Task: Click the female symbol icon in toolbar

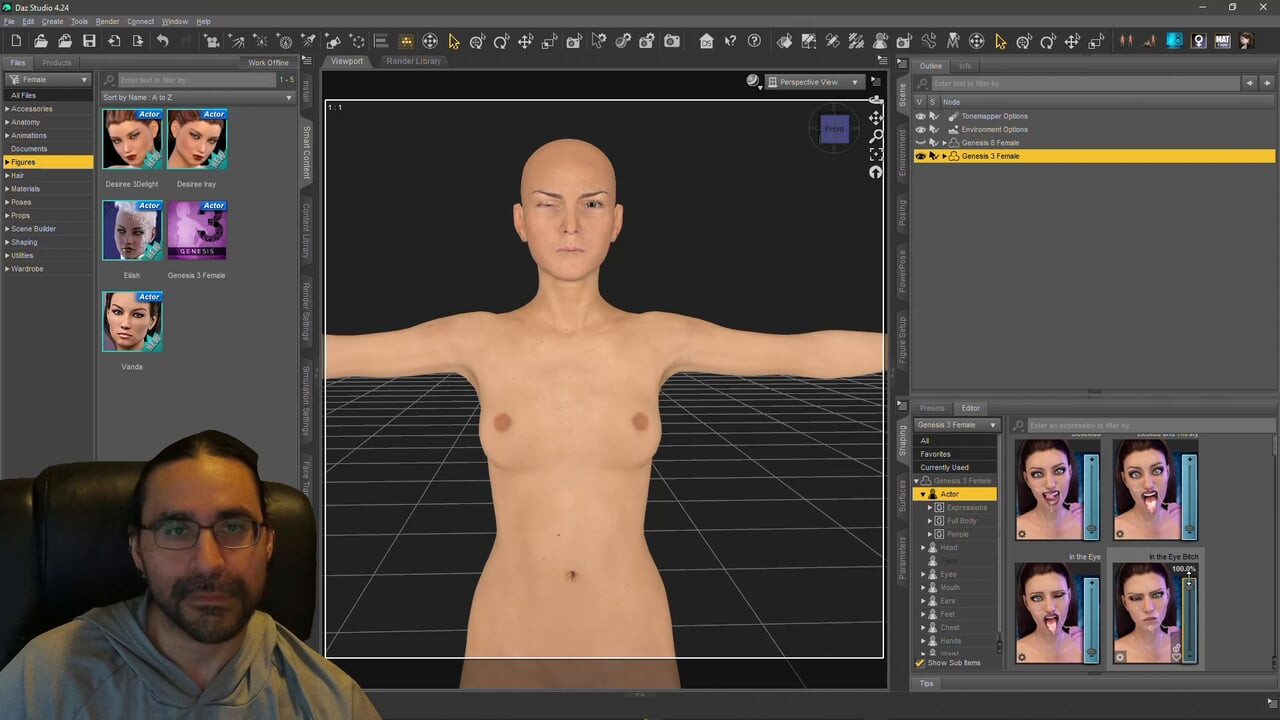Action: (1198, 41)
